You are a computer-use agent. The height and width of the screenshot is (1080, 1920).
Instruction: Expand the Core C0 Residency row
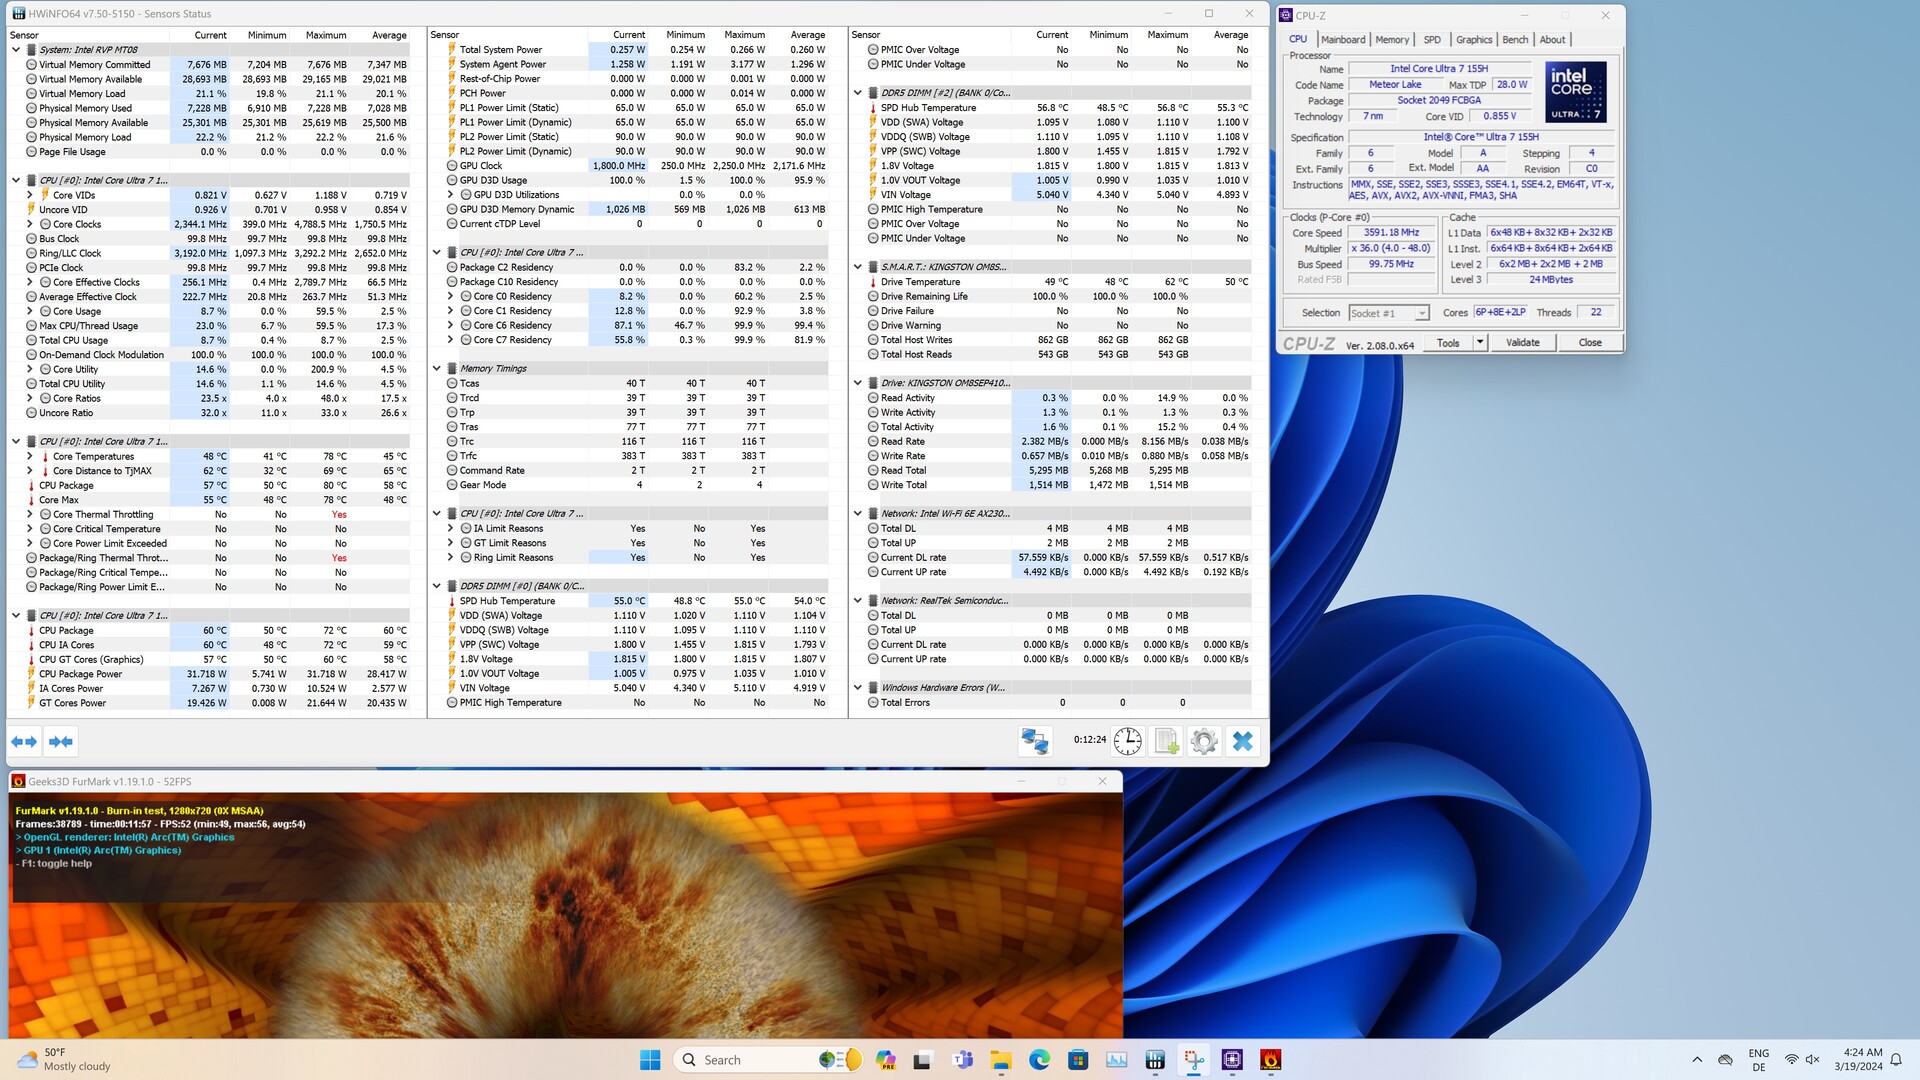point(451,297)
